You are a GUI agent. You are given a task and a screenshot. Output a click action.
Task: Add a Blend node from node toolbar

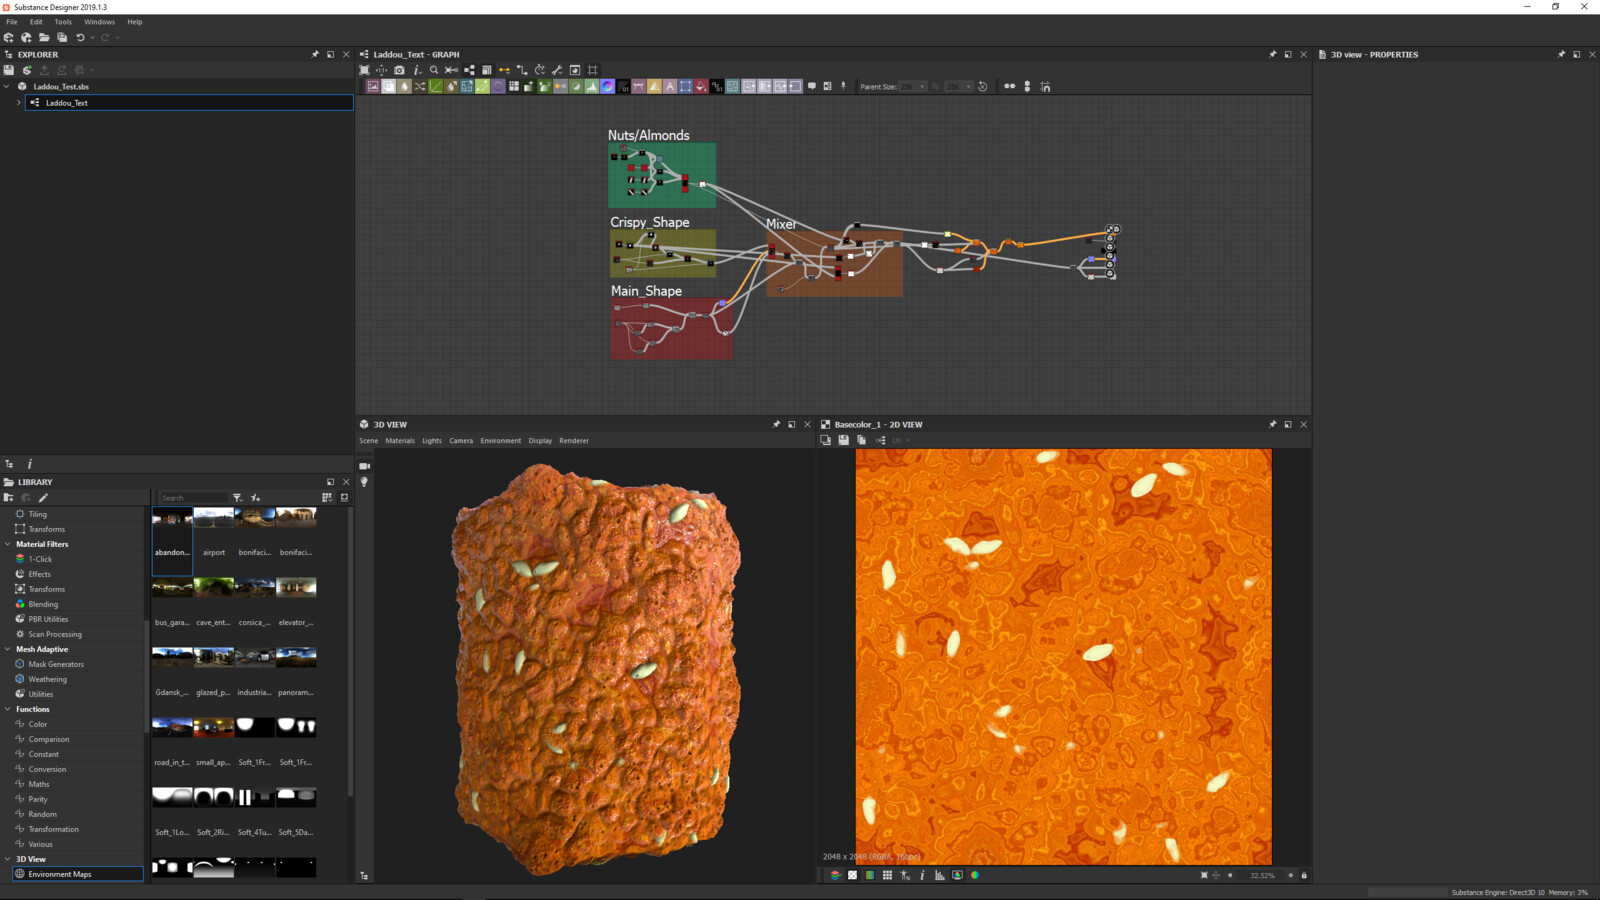click(388, 86)
